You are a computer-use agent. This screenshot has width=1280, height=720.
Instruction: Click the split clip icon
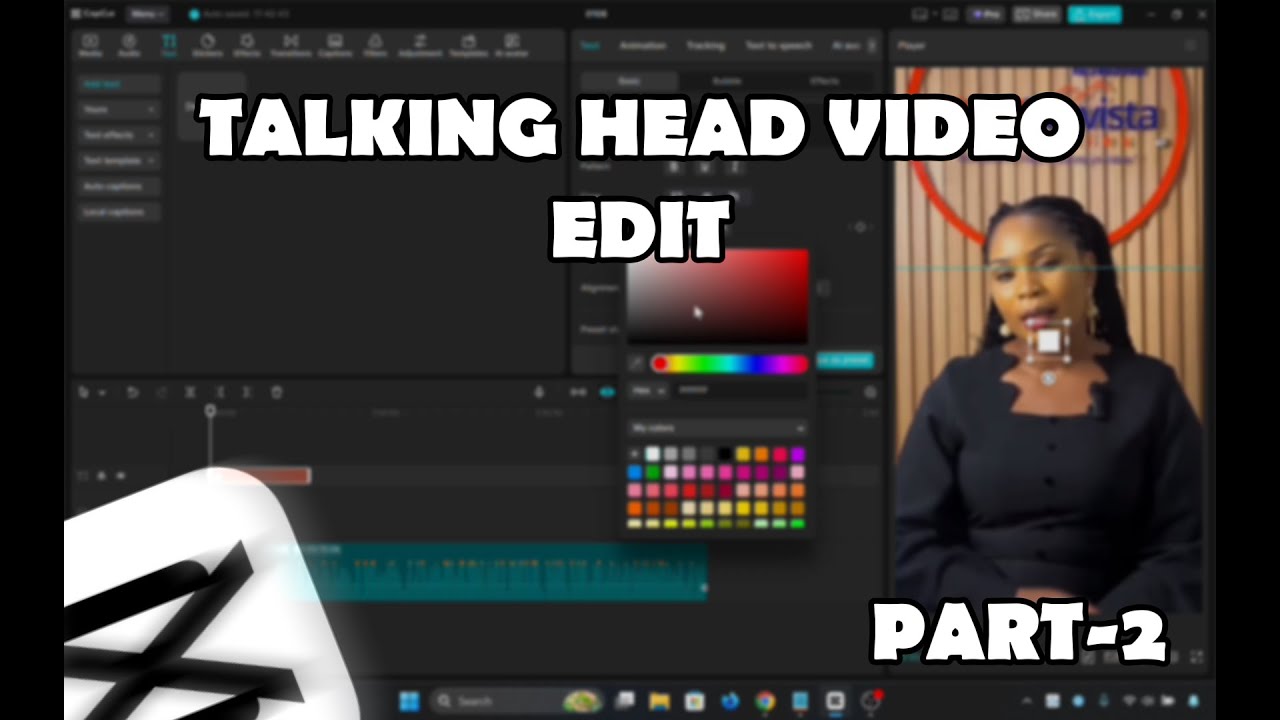point(190,393)
